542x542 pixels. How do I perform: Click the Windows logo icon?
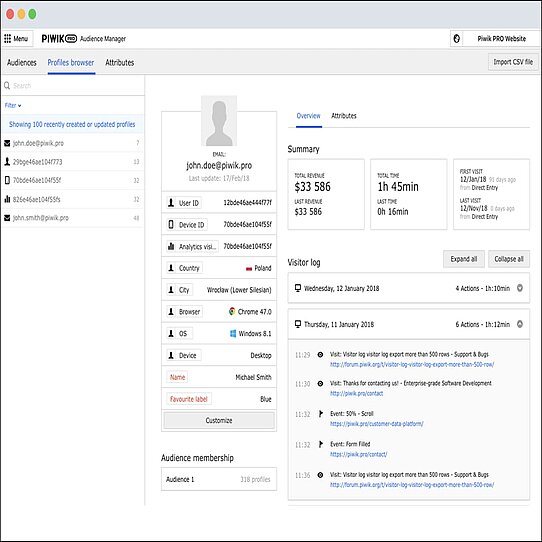coord(233,333)
